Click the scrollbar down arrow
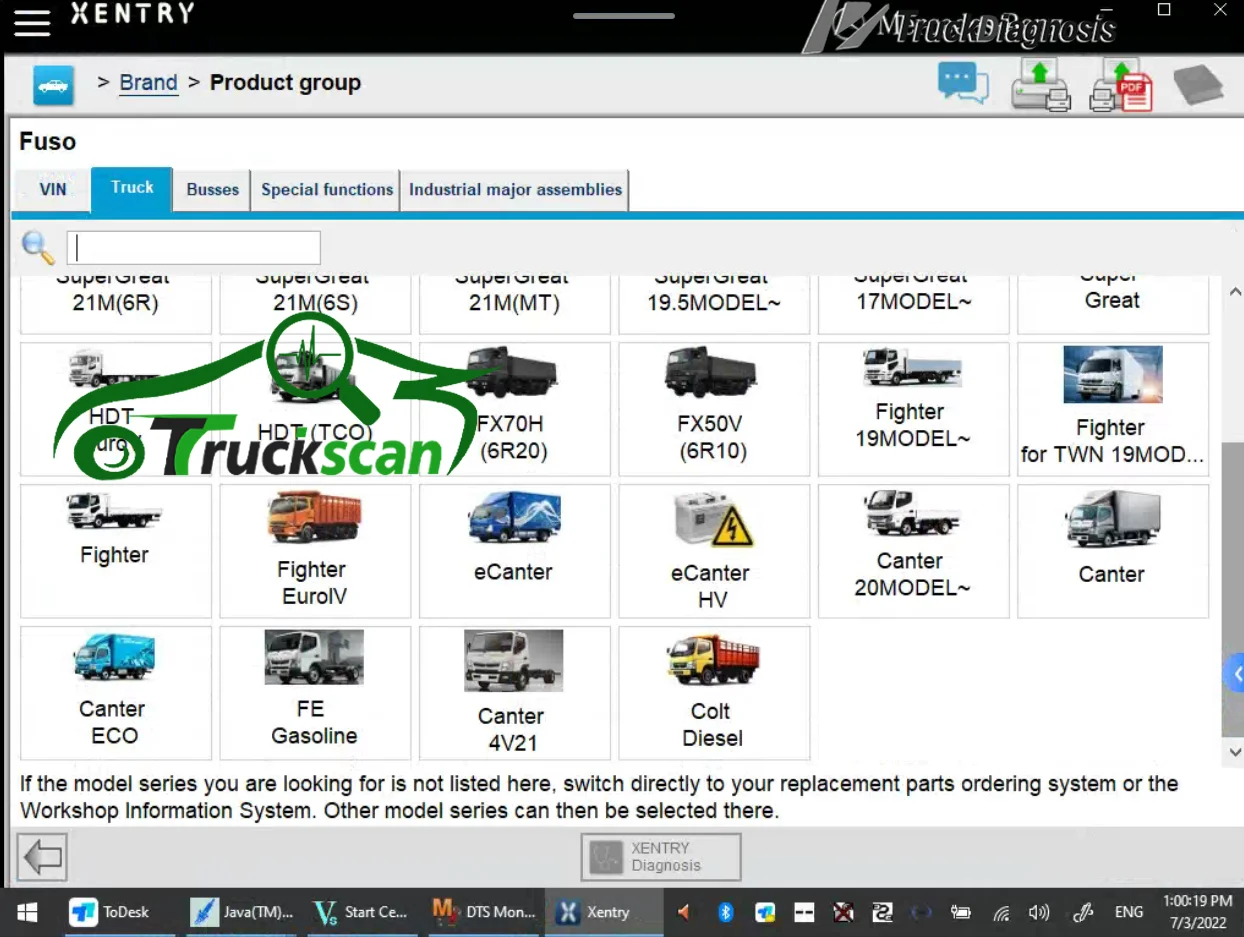 tap(1234, 751)
